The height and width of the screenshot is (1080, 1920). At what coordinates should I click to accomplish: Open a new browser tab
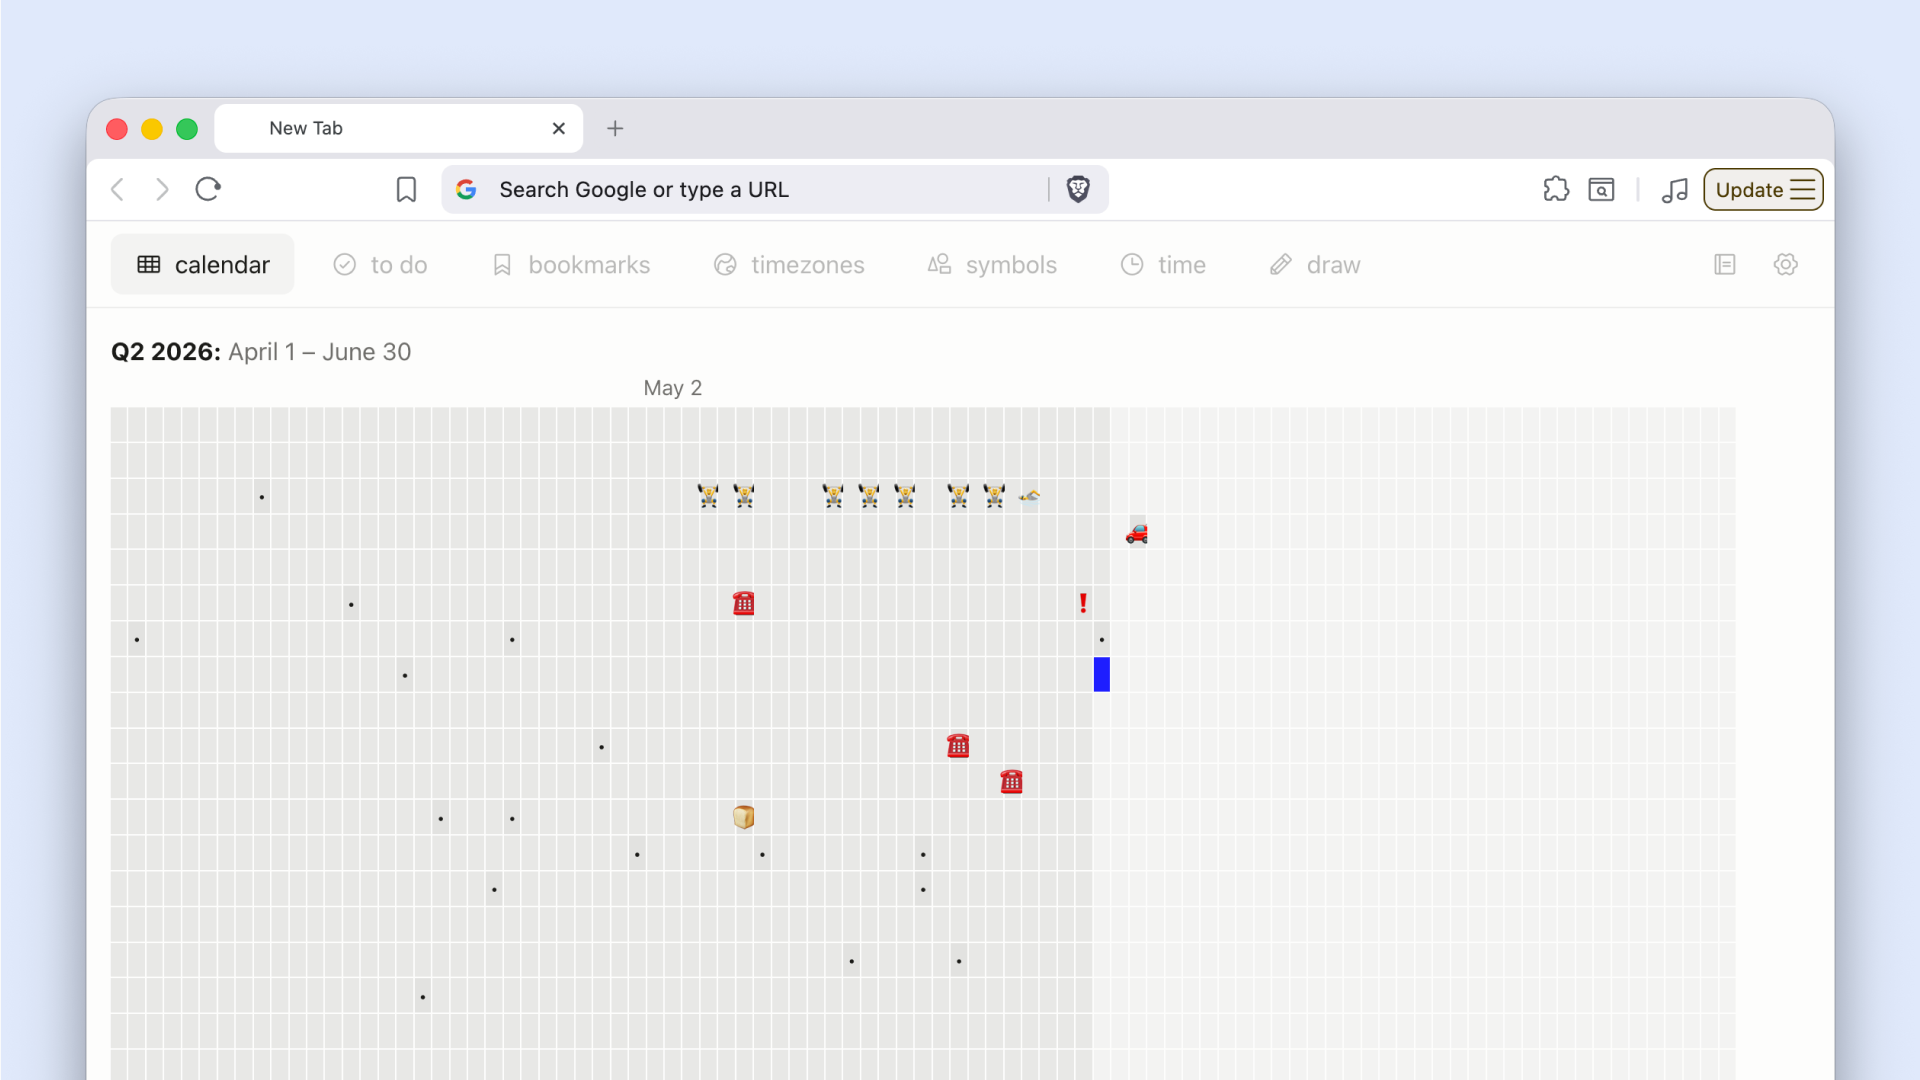click(x=615, y=128)
